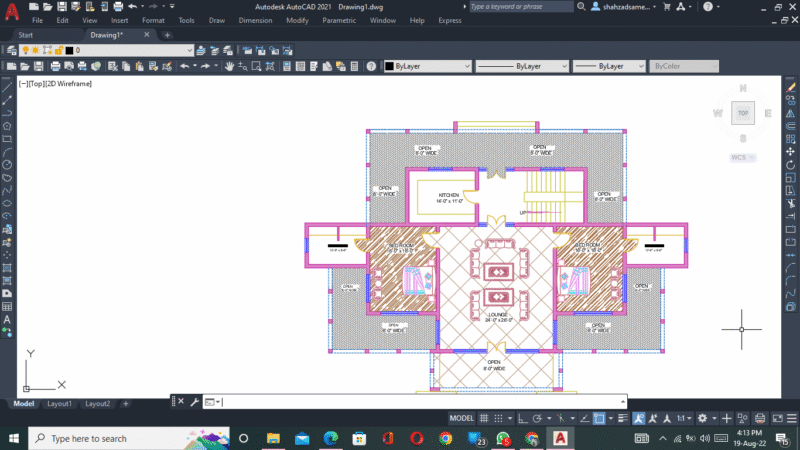Select the Rotate tool in Modify toolbar
Image resolution: width=800 pixels, height=450 pixels.
pos(790,165)
